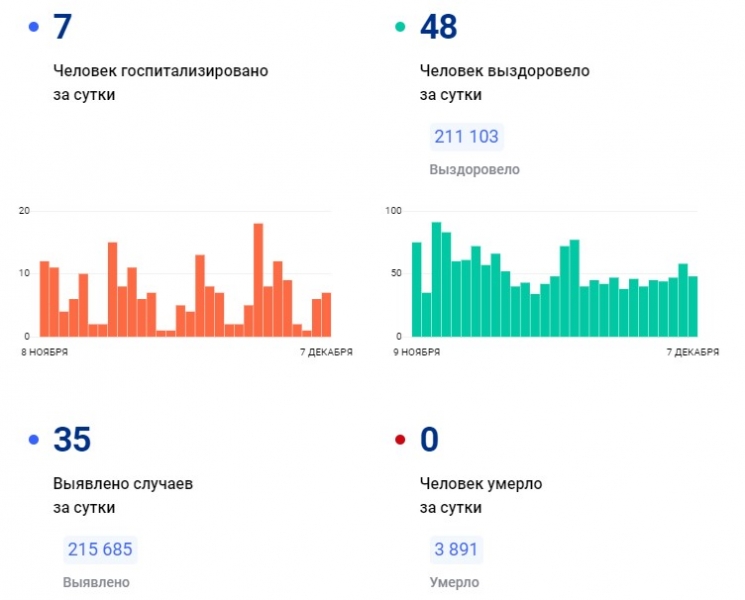Click the tallest green bar in recovered chart
Image resolution: width=745 pixels, height=600 pixels.
[436, 279]
